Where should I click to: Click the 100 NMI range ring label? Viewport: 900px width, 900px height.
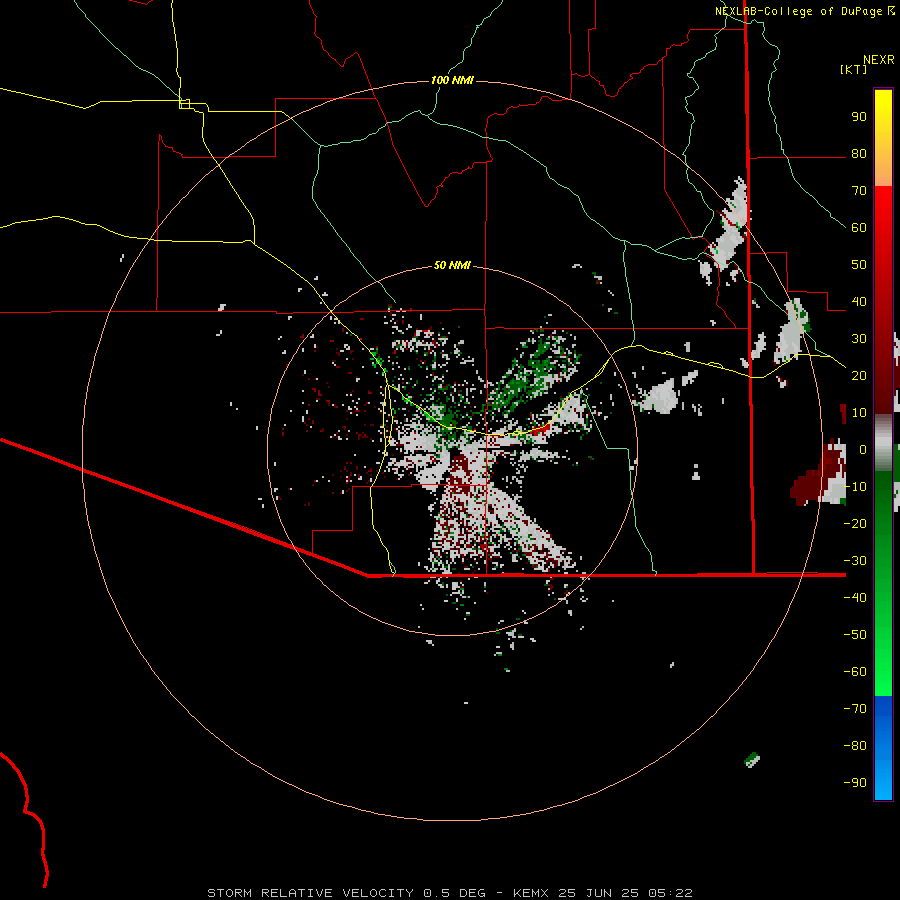pos(452,80)
